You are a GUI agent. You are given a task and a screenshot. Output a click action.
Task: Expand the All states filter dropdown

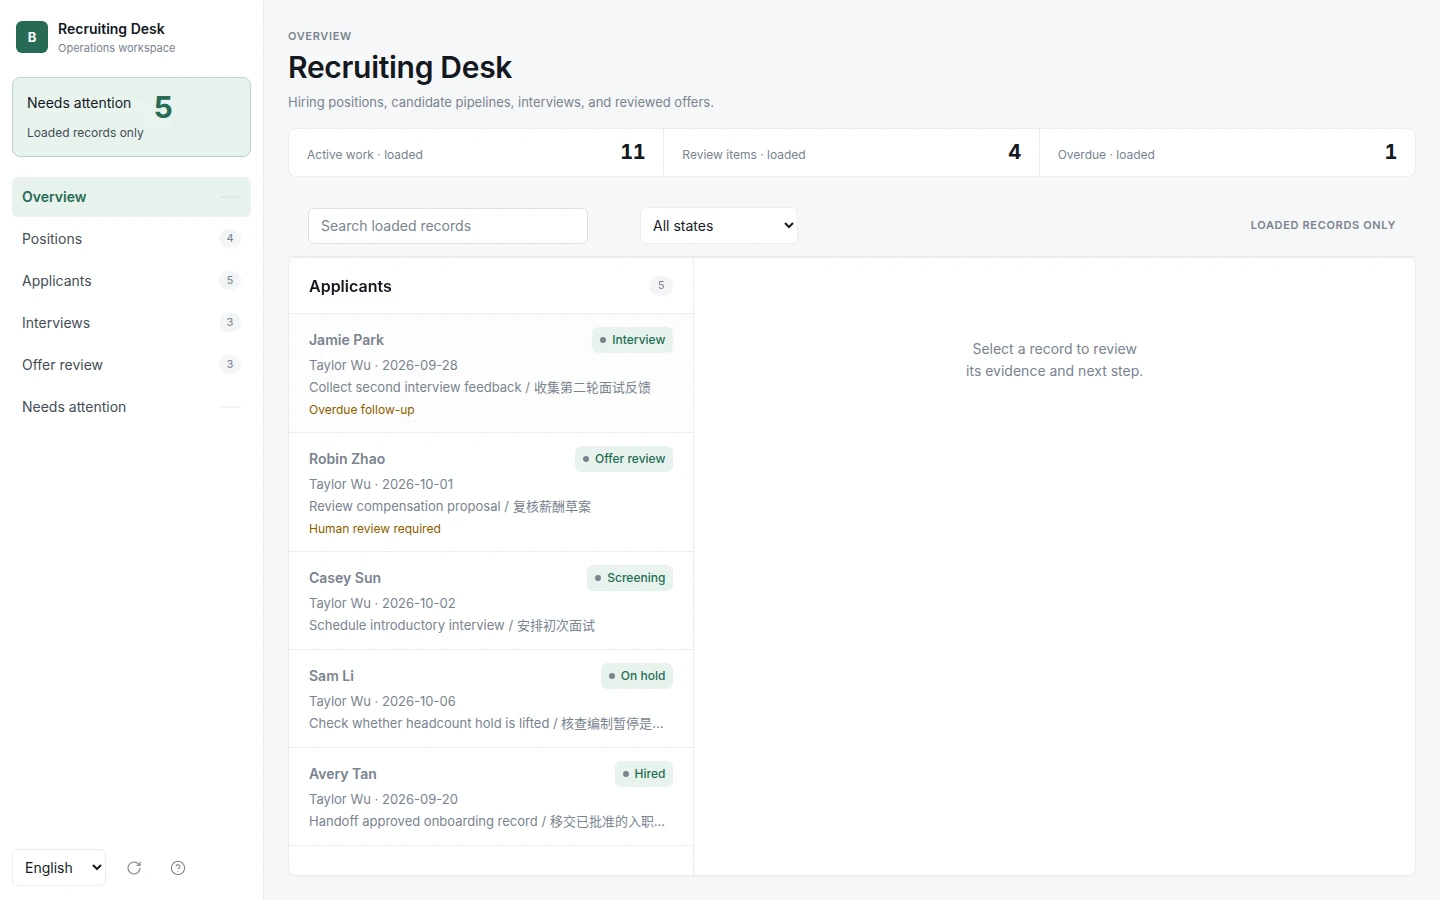coord(719,226)
